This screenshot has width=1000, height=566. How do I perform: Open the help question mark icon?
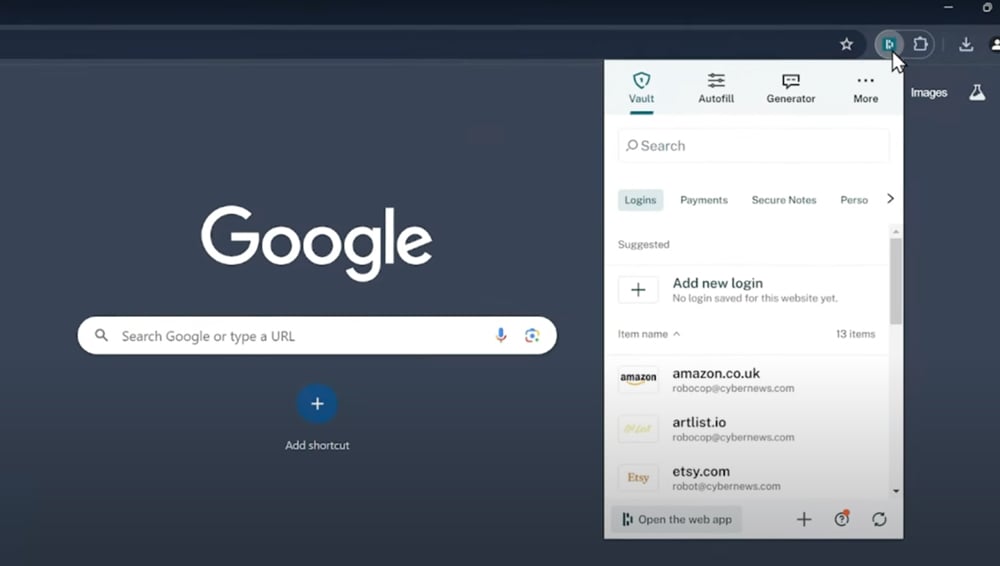tap(842, 519)
